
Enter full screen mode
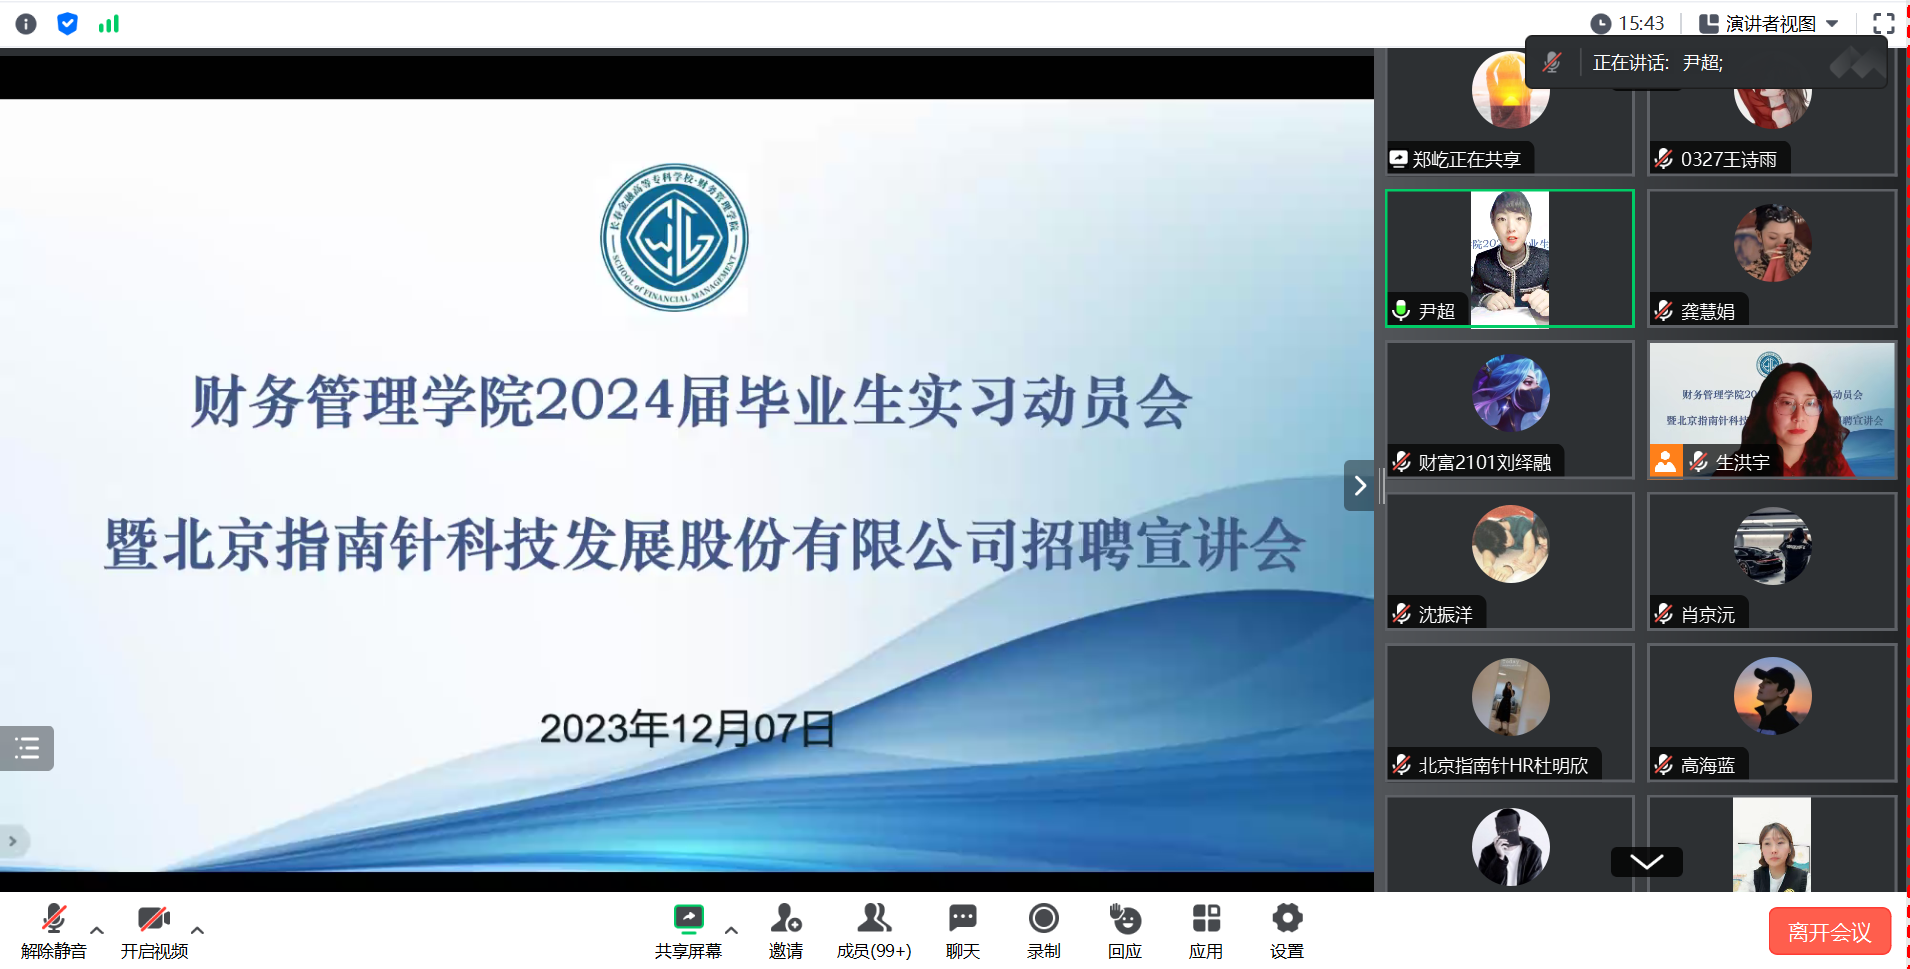click(1884, 24)
